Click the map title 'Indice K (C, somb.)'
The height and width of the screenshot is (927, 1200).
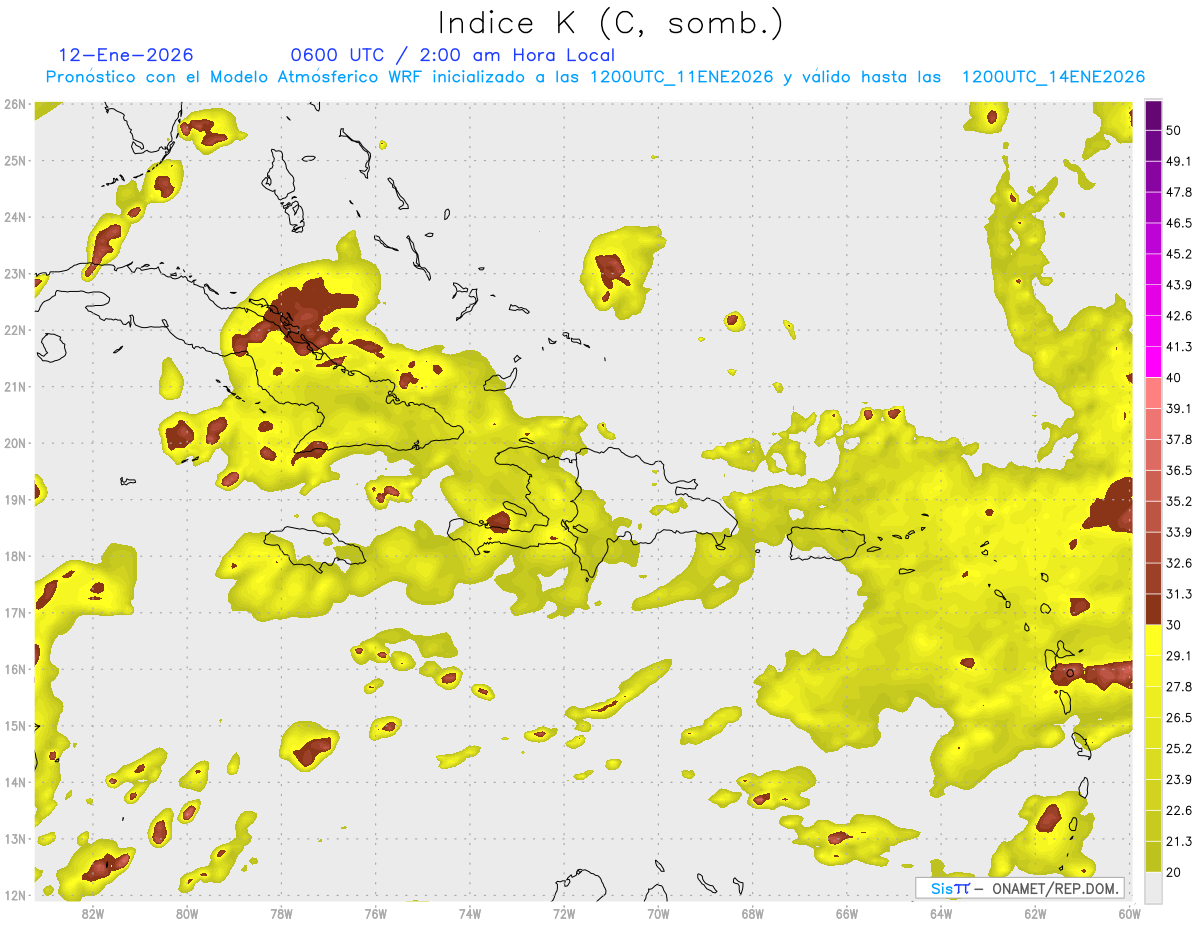(611, 23)
